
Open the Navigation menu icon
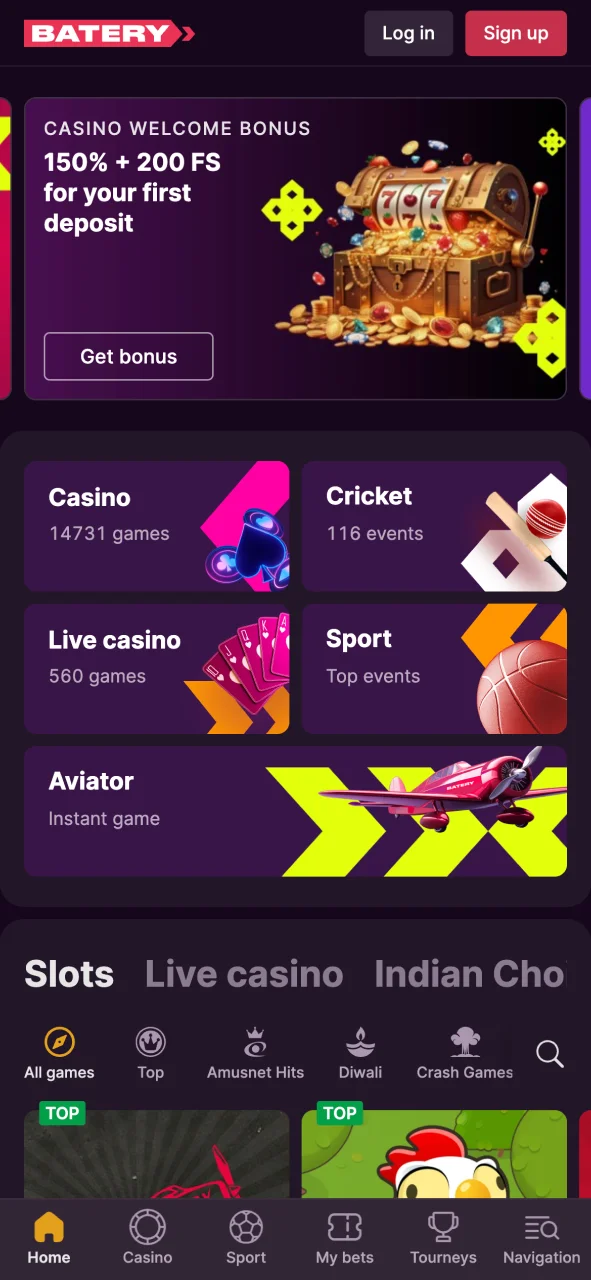[x=542, y=1227]
